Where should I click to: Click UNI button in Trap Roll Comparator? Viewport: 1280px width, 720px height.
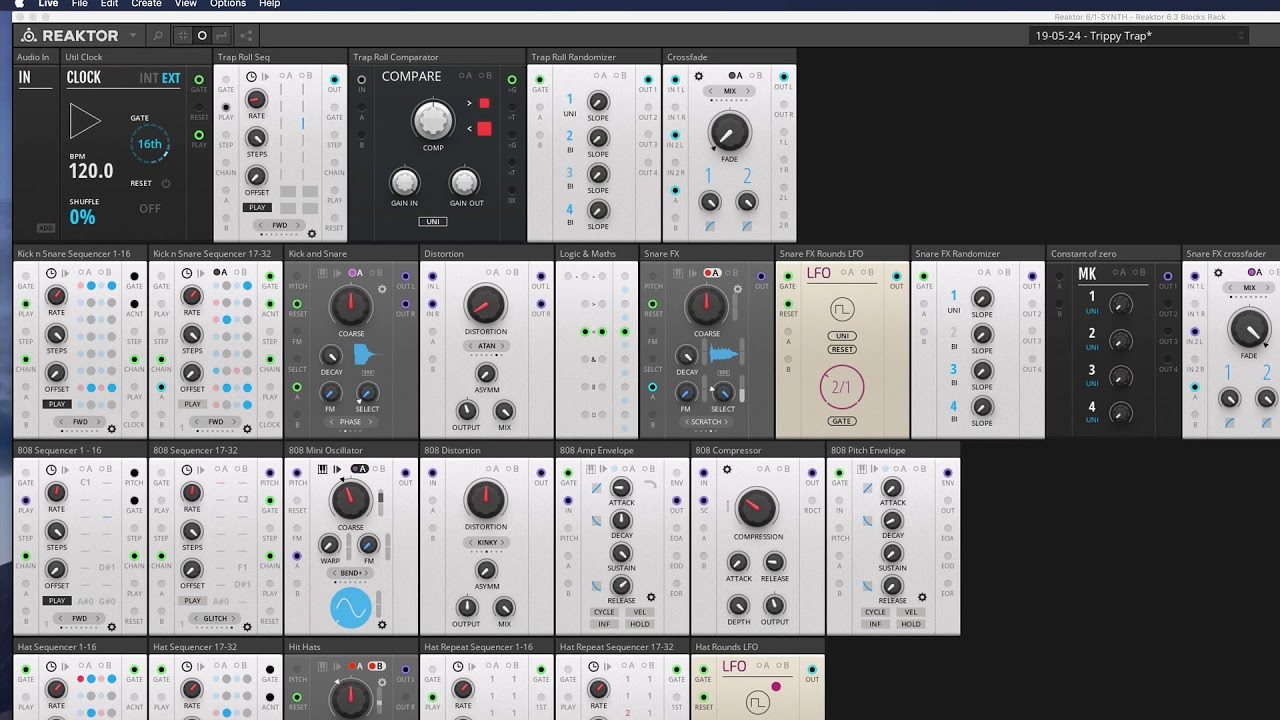[x=433, y=222]
